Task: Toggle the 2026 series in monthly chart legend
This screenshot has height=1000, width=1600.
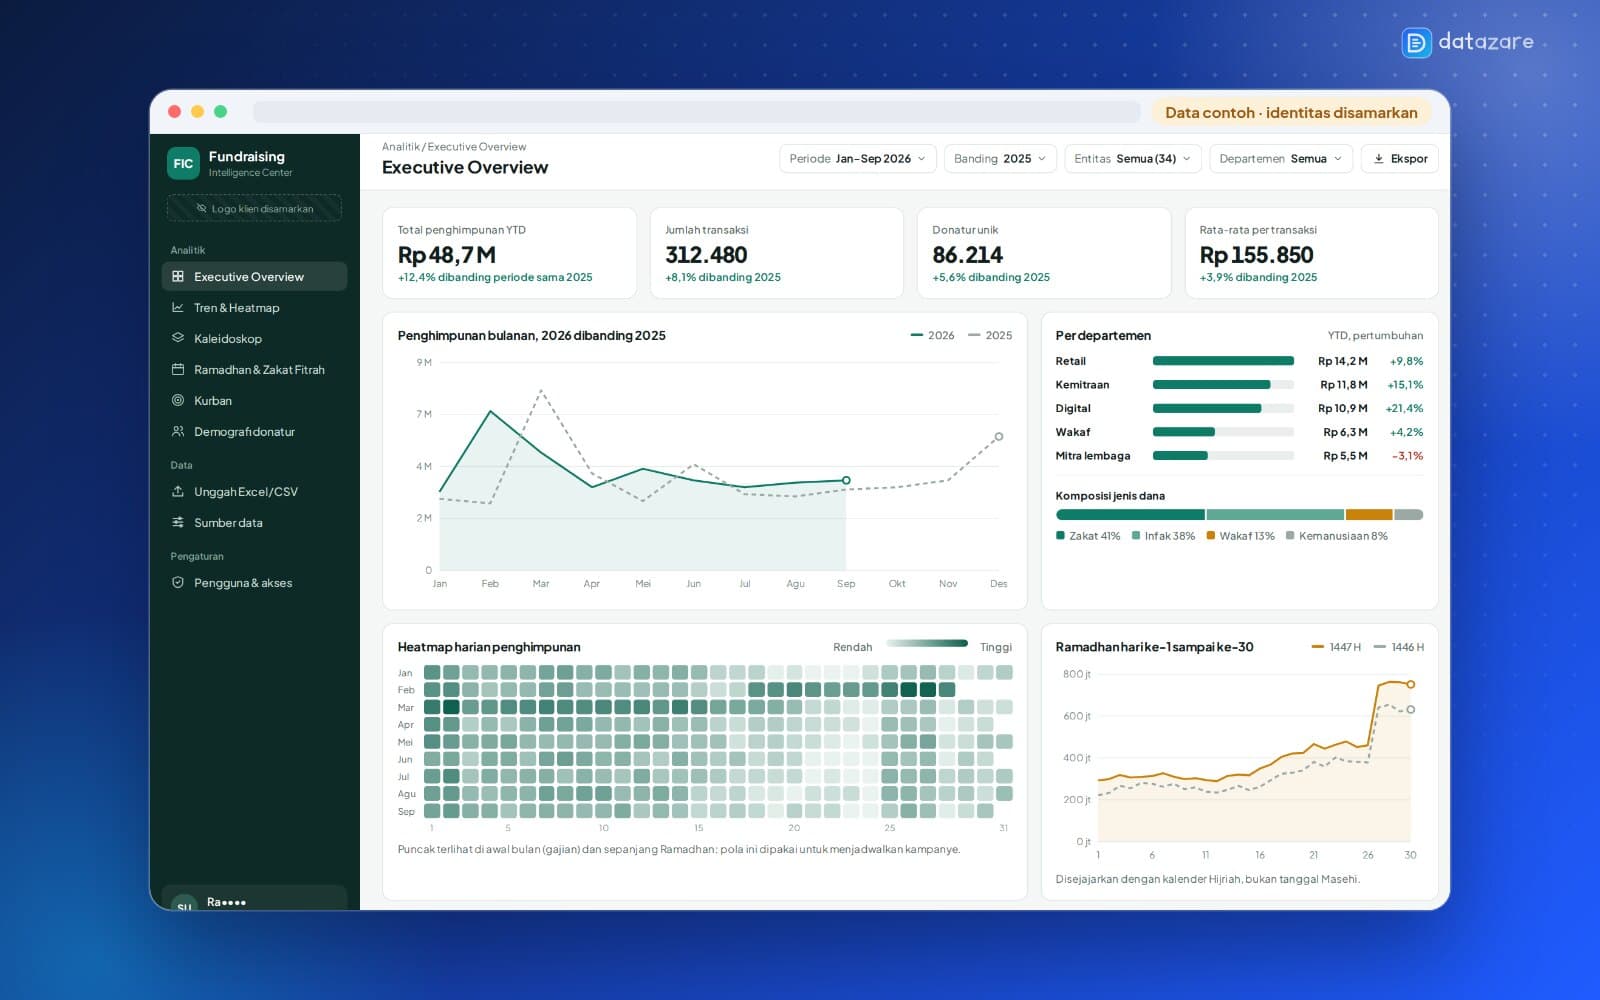Action: pyautogui.click(x=932, y=335)
